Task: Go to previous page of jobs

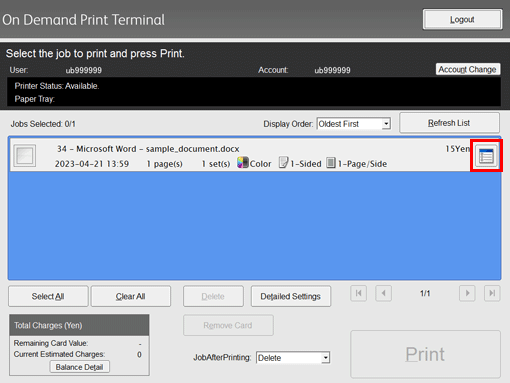Action: (x=383, y=293)
